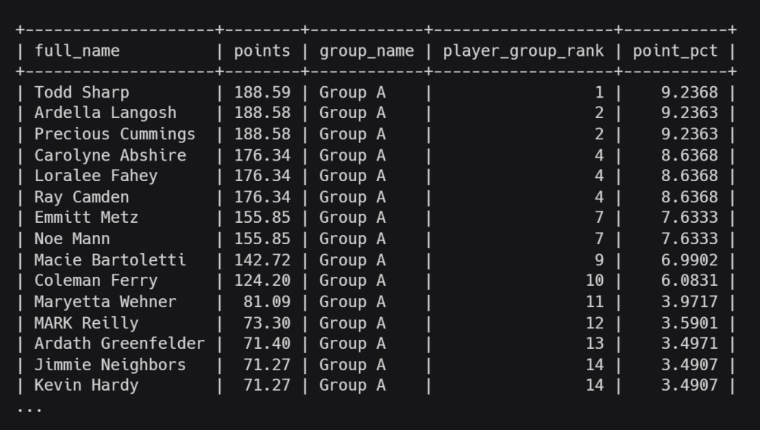
Task: Click the name Ardella Langosh
Action: pyautogui.click(x=105, y=113)
